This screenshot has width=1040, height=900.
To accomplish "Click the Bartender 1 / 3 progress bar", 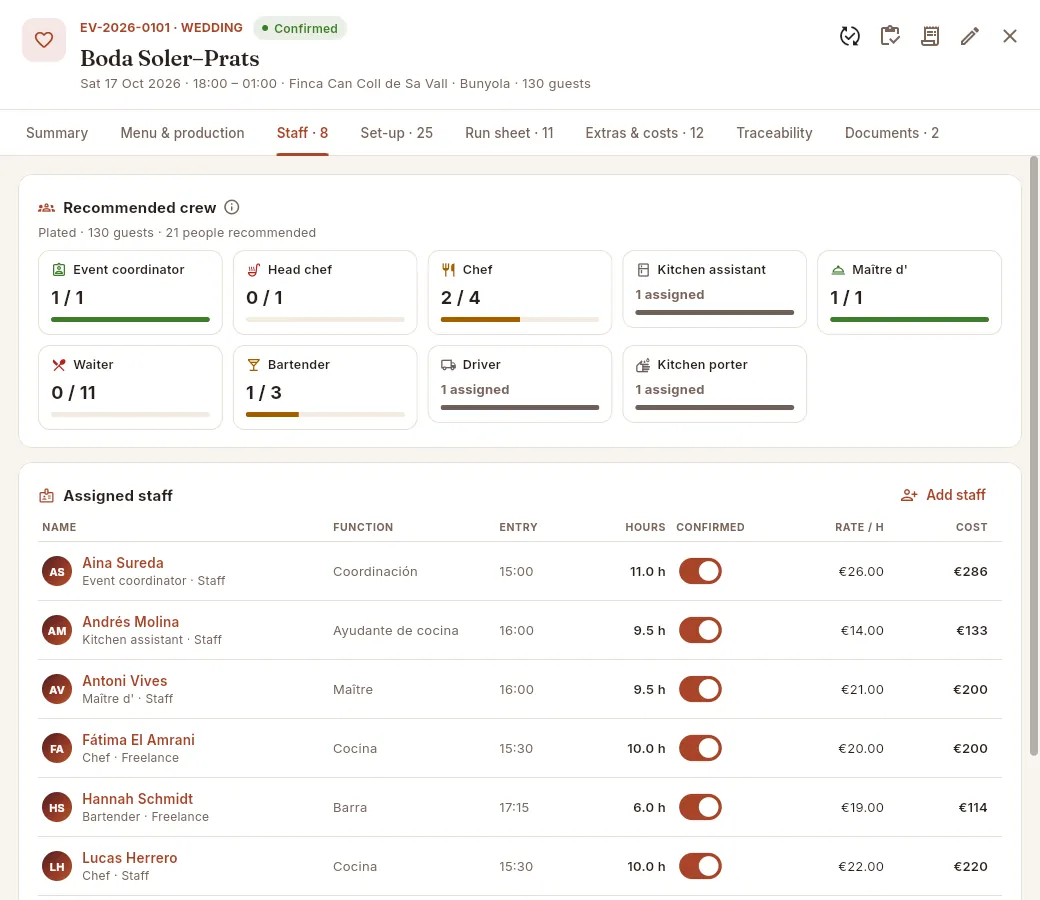I will tap(325, 415).
